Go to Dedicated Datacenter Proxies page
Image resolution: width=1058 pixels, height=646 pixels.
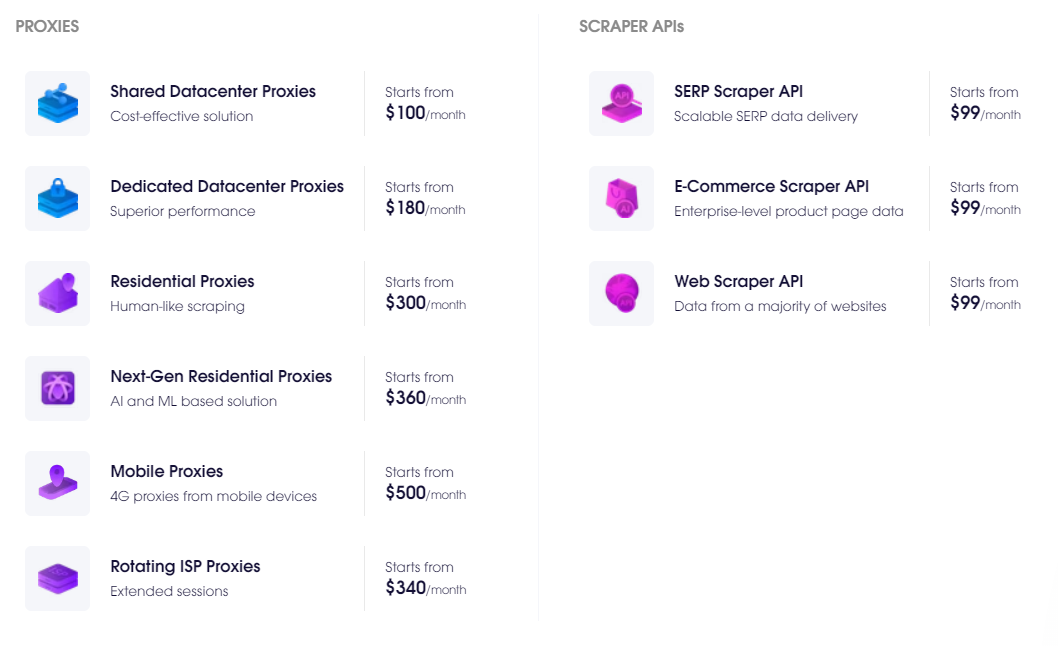tap(227, 186)
